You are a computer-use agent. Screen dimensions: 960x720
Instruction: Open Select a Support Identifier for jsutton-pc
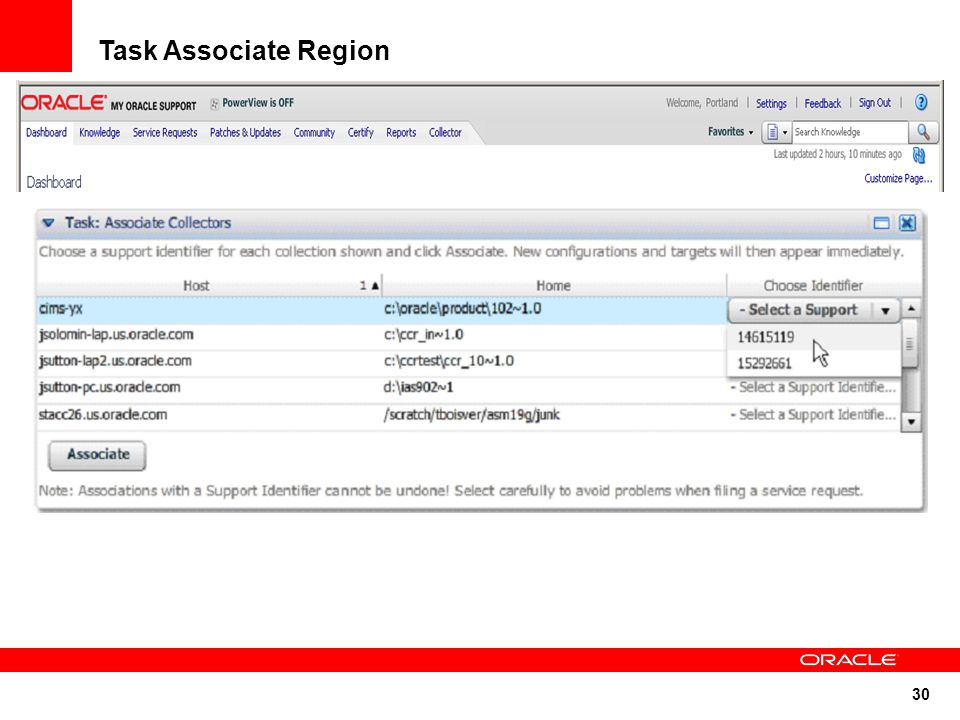pyautogui.click(x=813, y=387)
